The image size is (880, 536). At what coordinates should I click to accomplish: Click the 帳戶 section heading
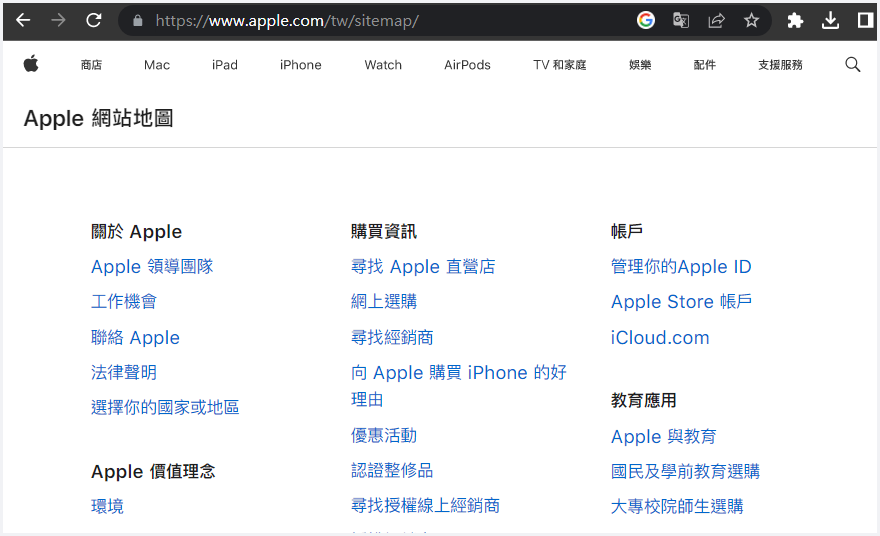click(x=627, y=231)
